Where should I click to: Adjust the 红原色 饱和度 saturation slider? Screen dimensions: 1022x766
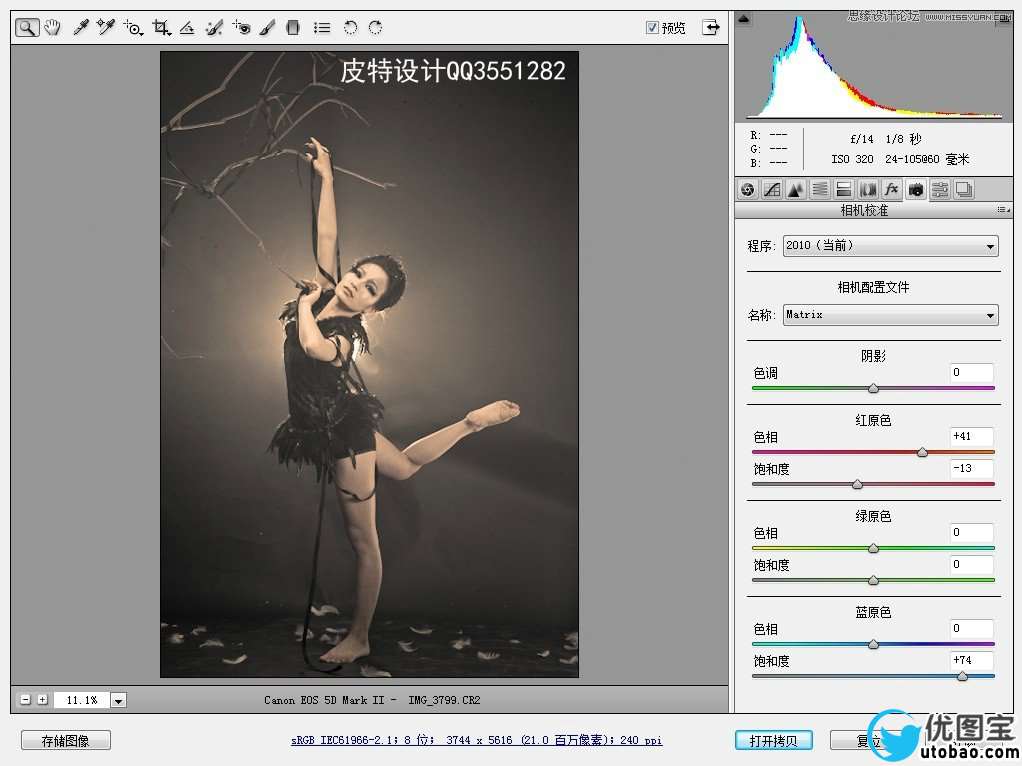tap(858, 484)
